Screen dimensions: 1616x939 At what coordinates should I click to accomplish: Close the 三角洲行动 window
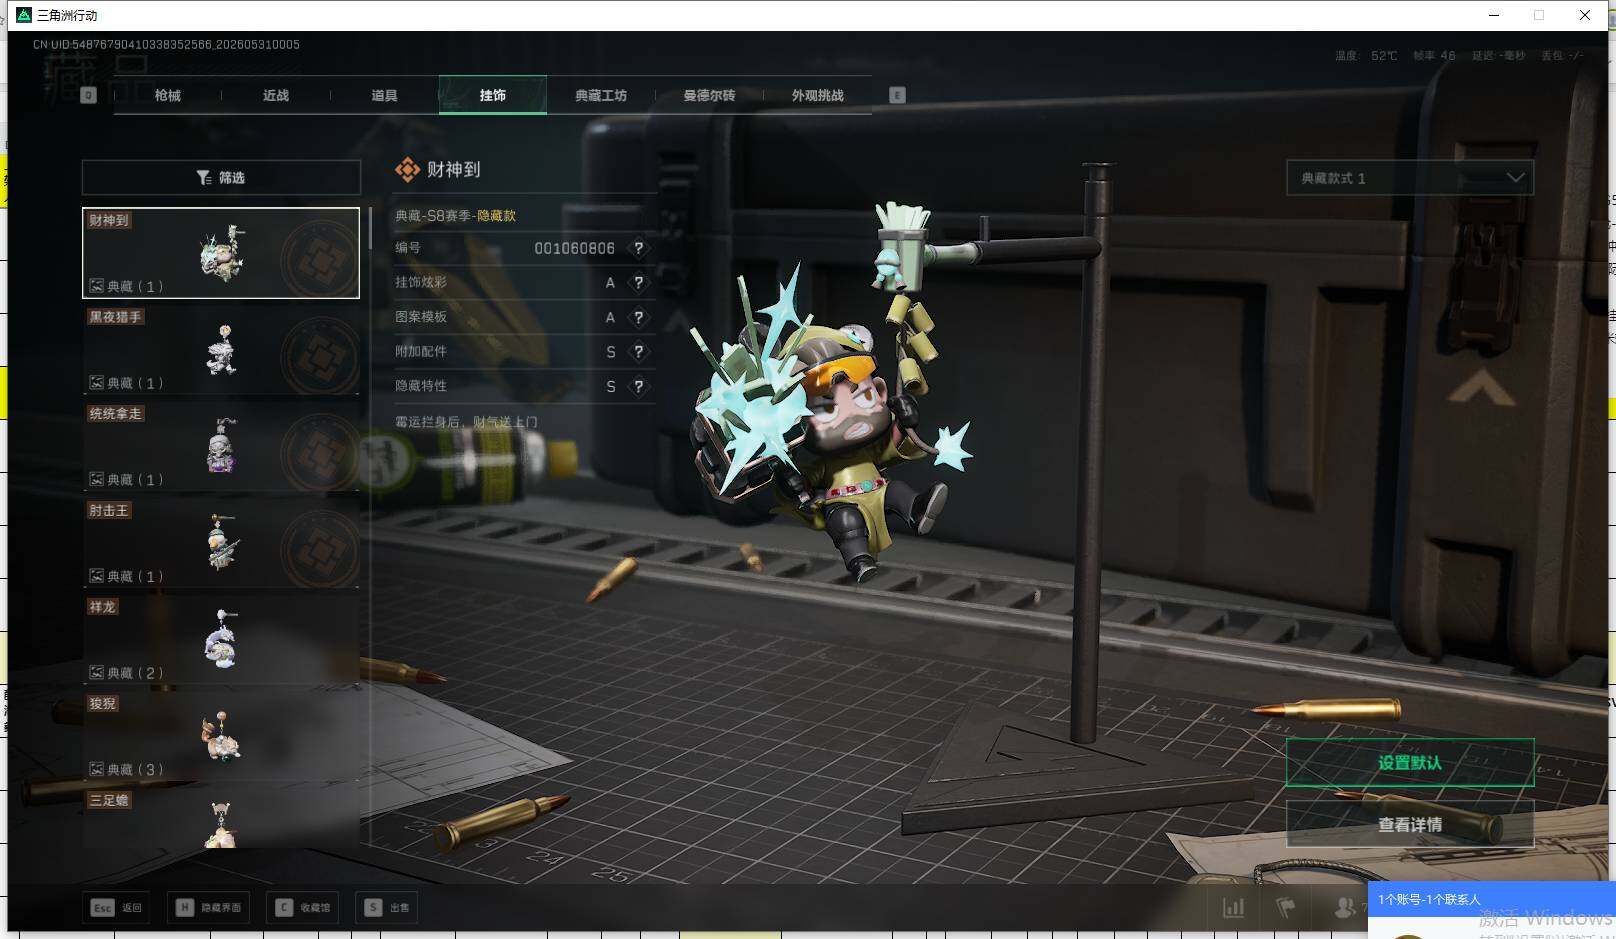(x=1585, y=15)
